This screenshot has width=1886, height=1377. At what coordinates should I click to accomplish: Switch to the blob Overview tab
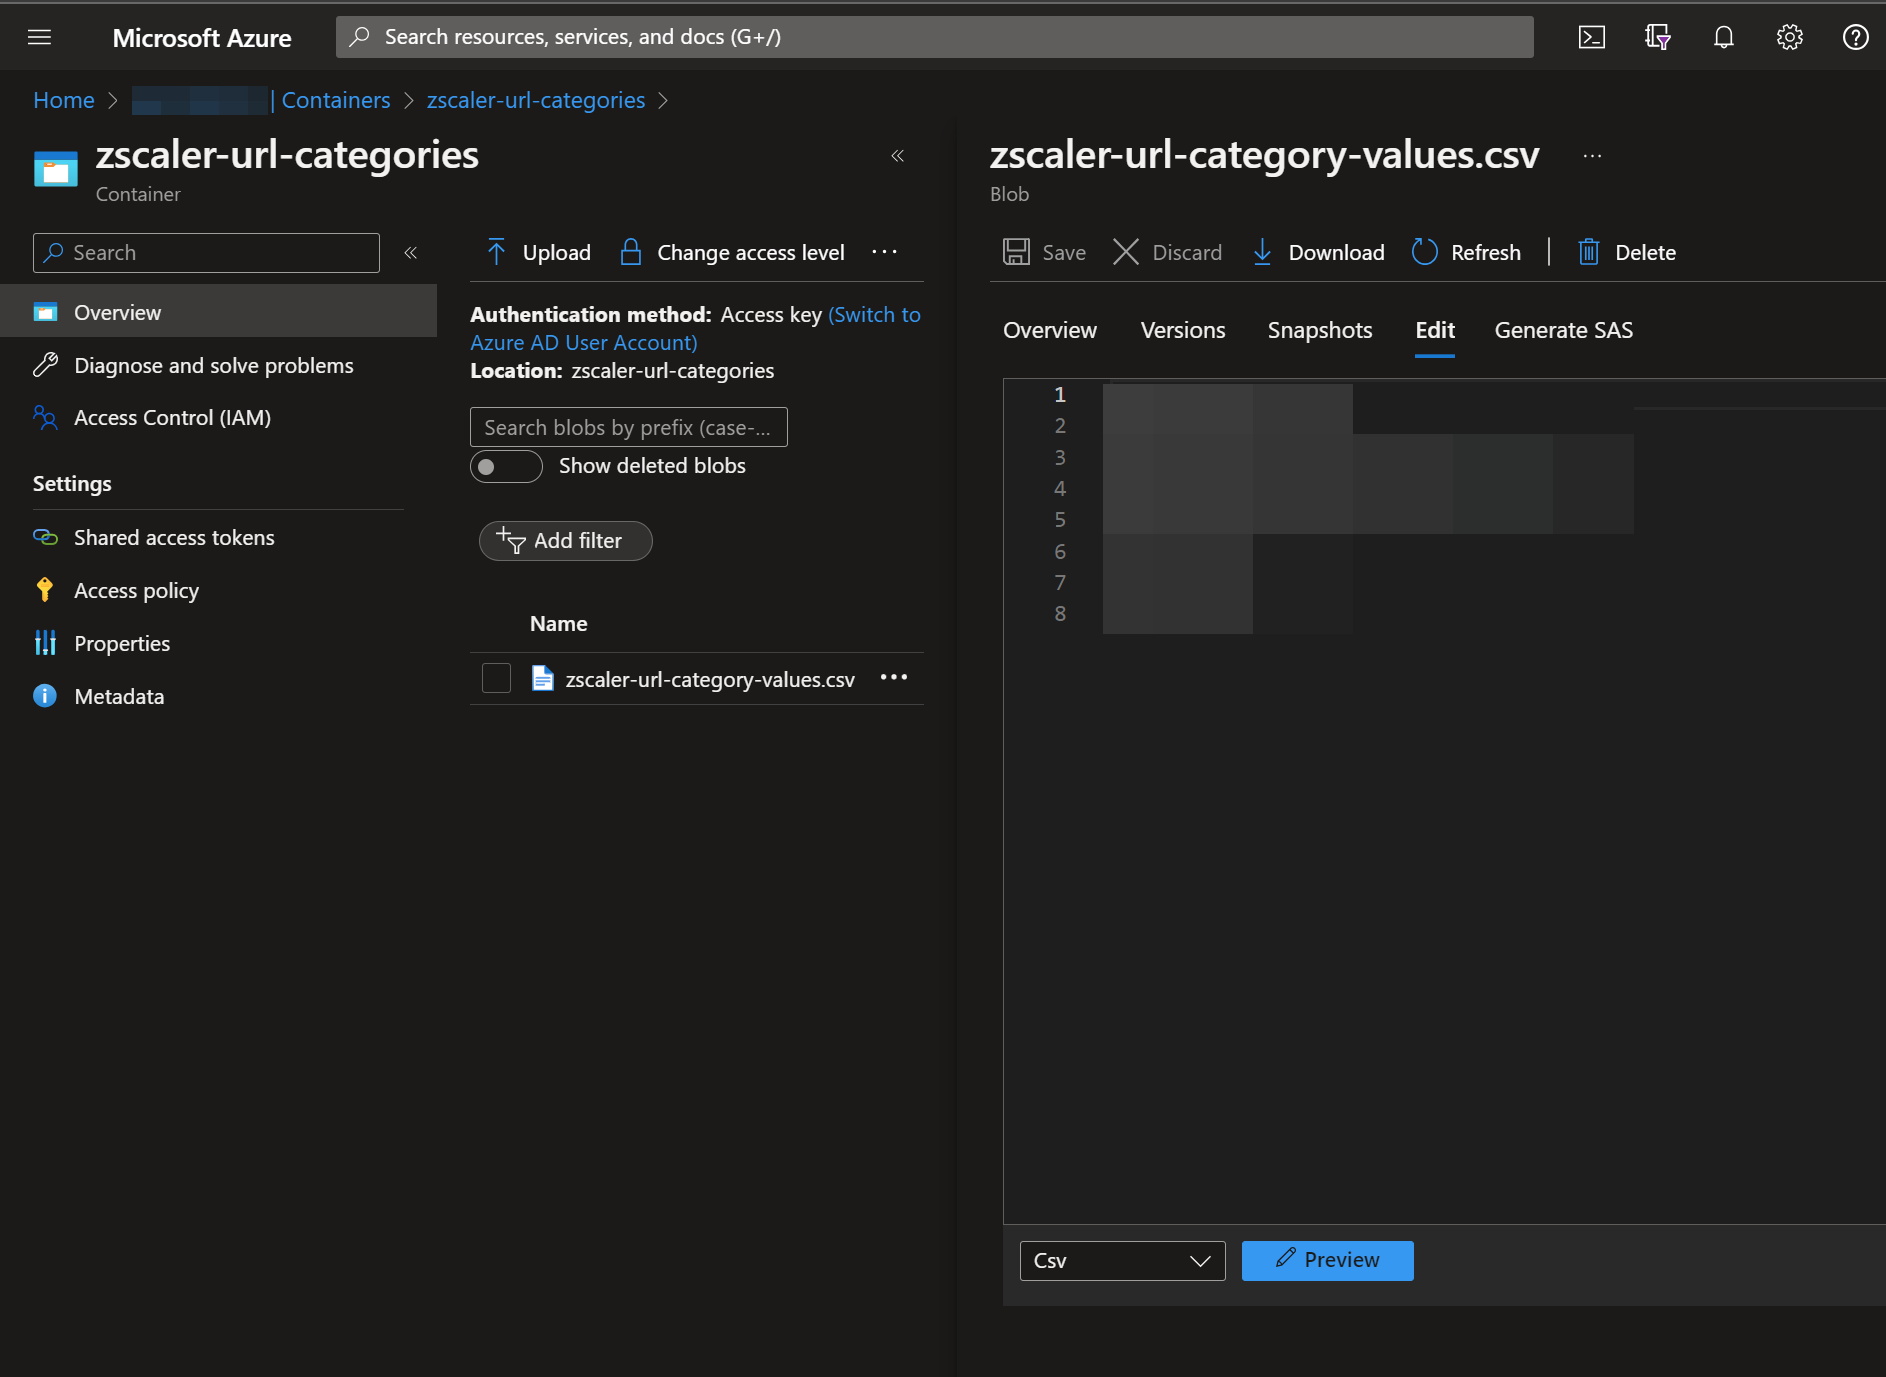pyautogui.click(x=1050, y=330)
